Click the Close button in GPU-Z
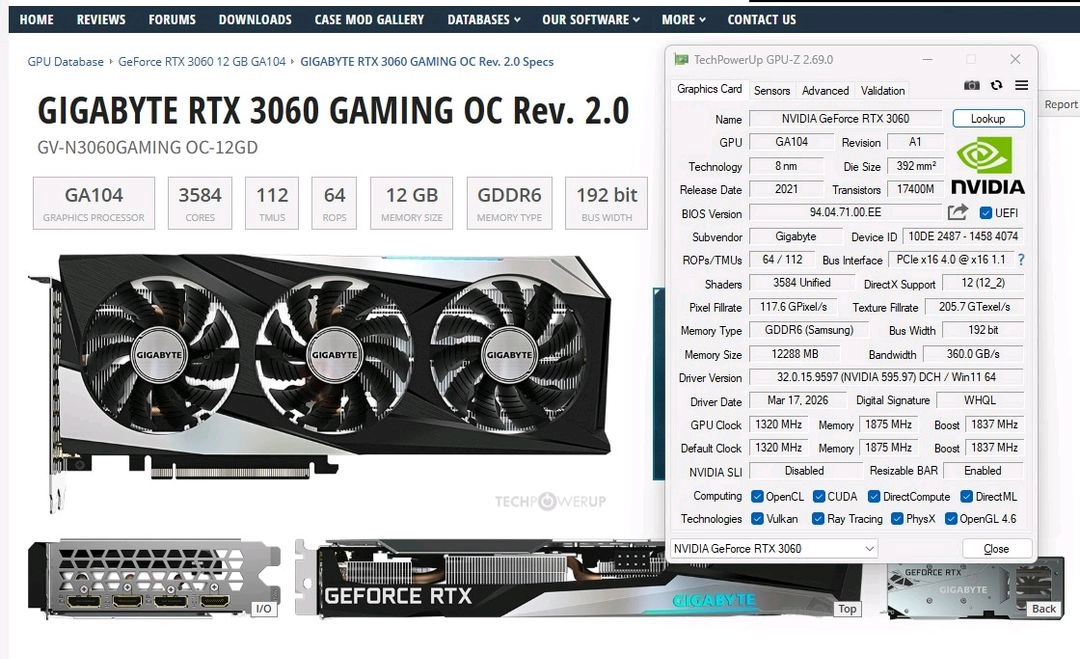The height and width of the screenshot is (659, 1080). 996,549
